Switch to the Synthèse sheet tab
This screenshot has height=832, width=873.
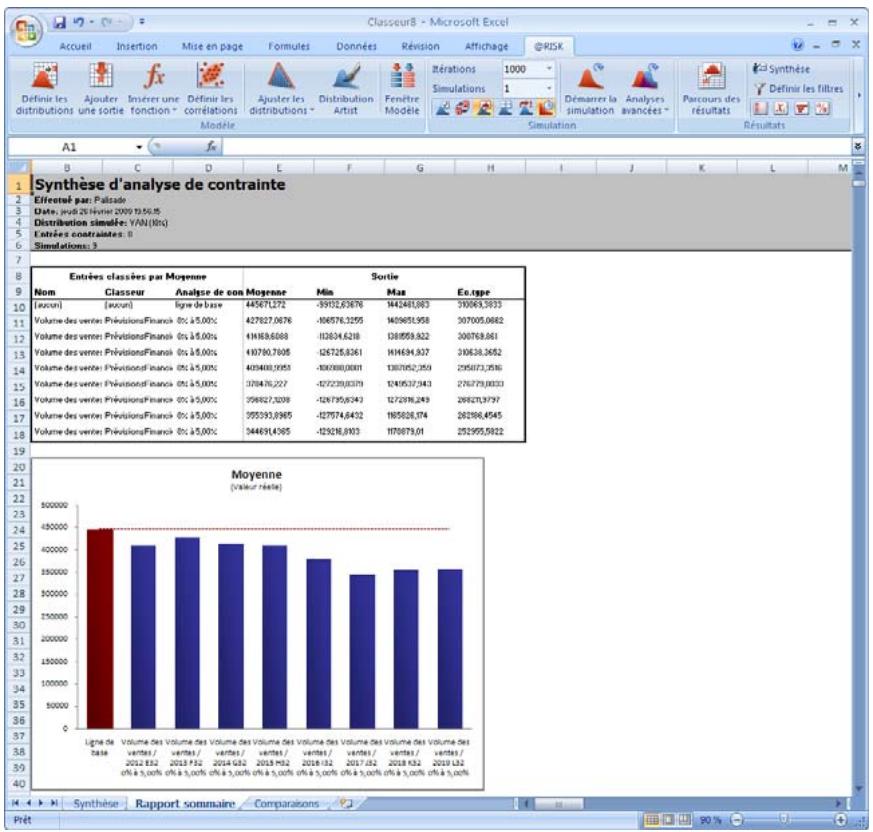click(98, 802)
